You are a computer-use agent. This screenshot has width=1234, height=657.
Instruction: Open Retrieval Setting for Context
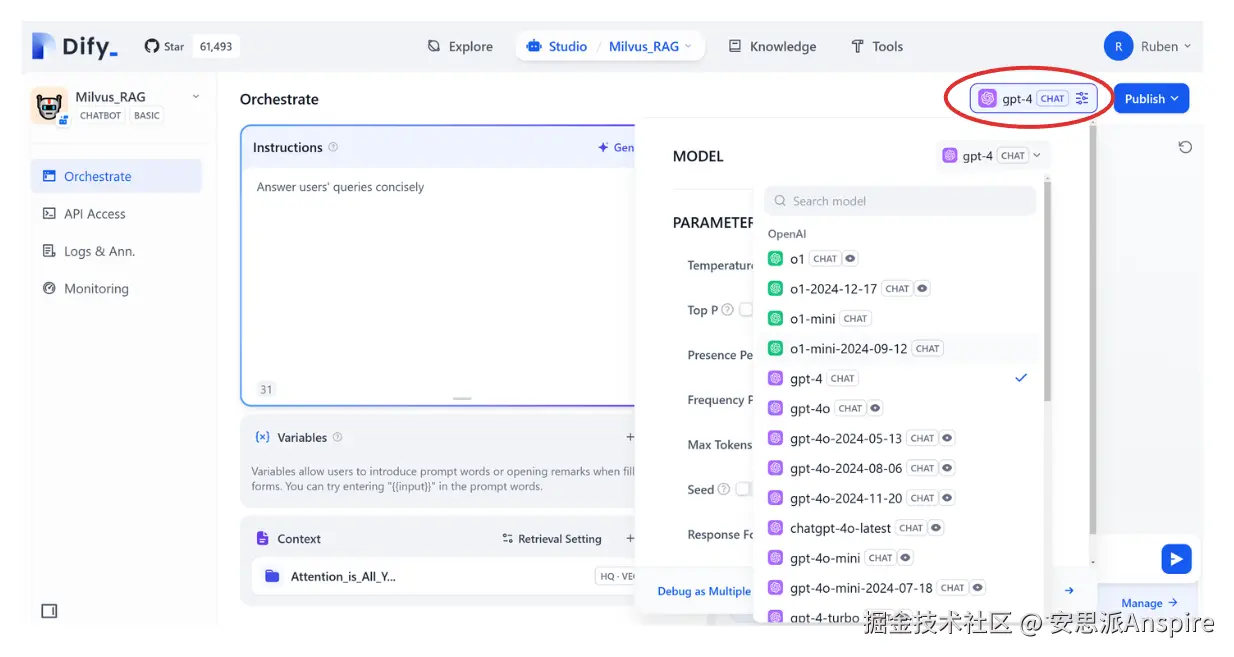click(x=552, y=539)
